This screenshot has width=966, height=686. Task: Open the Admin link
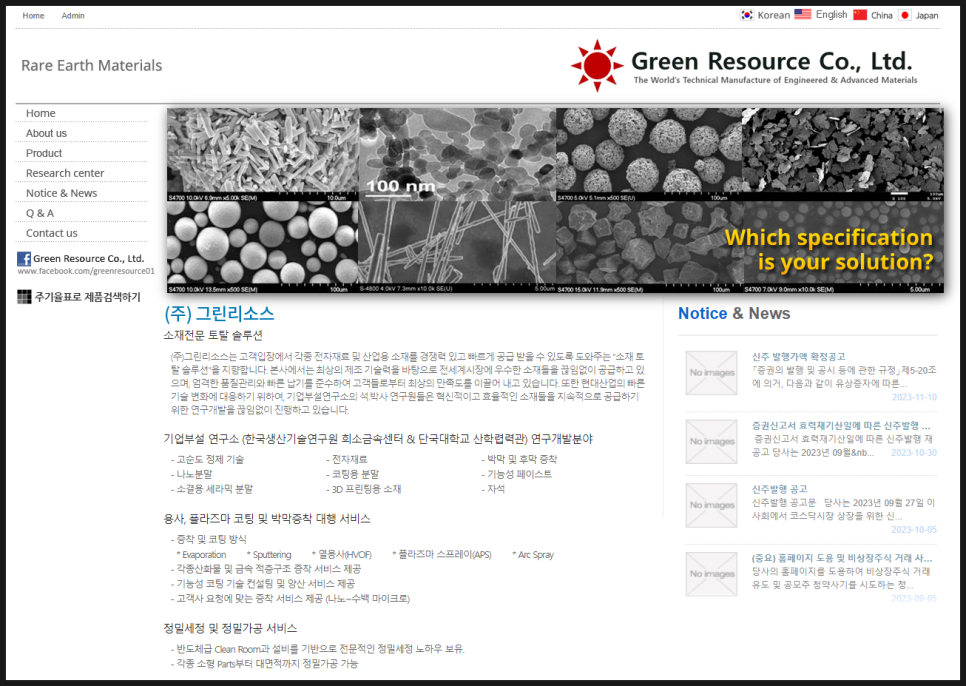point(73,15)
